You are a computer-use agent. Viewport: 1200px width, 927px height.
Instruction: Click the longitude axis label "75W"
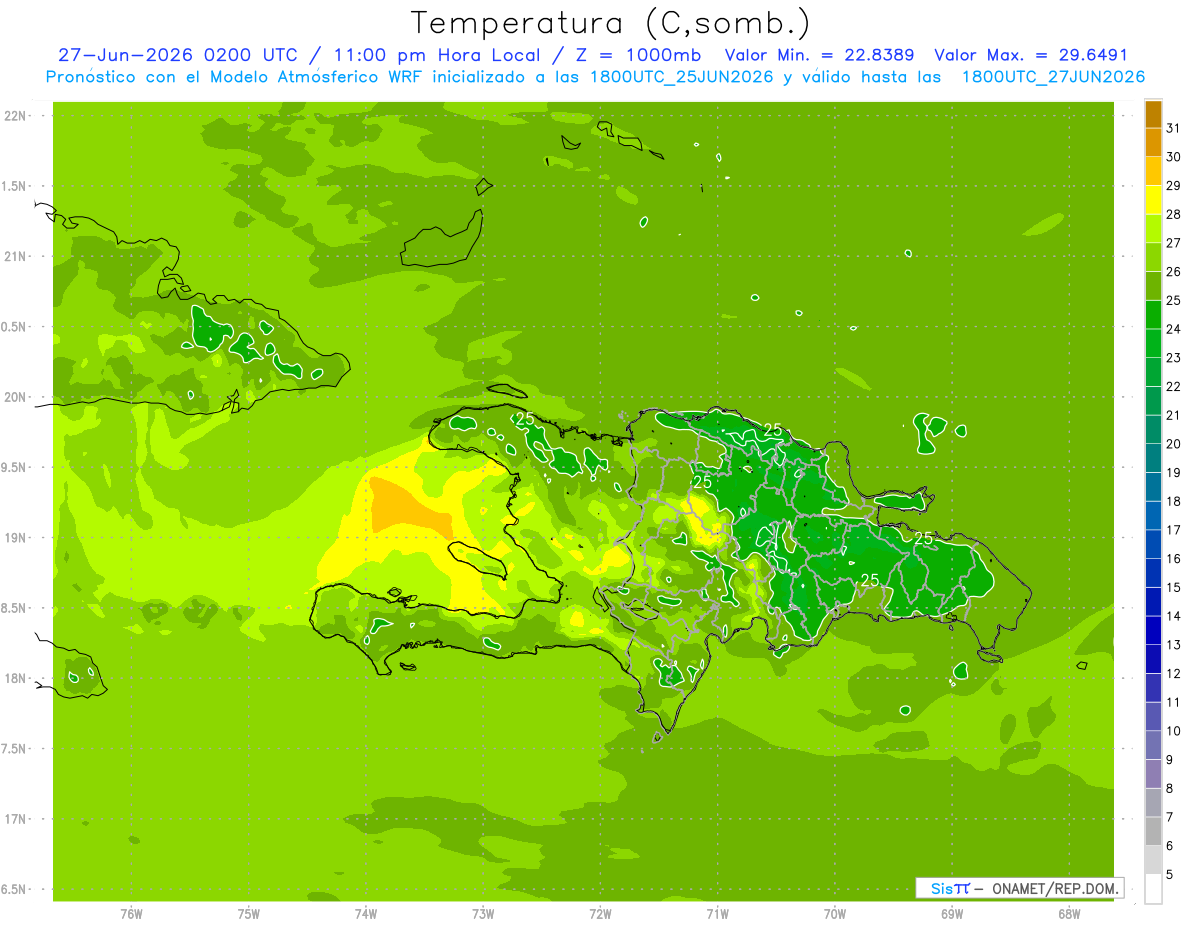tap(248, 913)
